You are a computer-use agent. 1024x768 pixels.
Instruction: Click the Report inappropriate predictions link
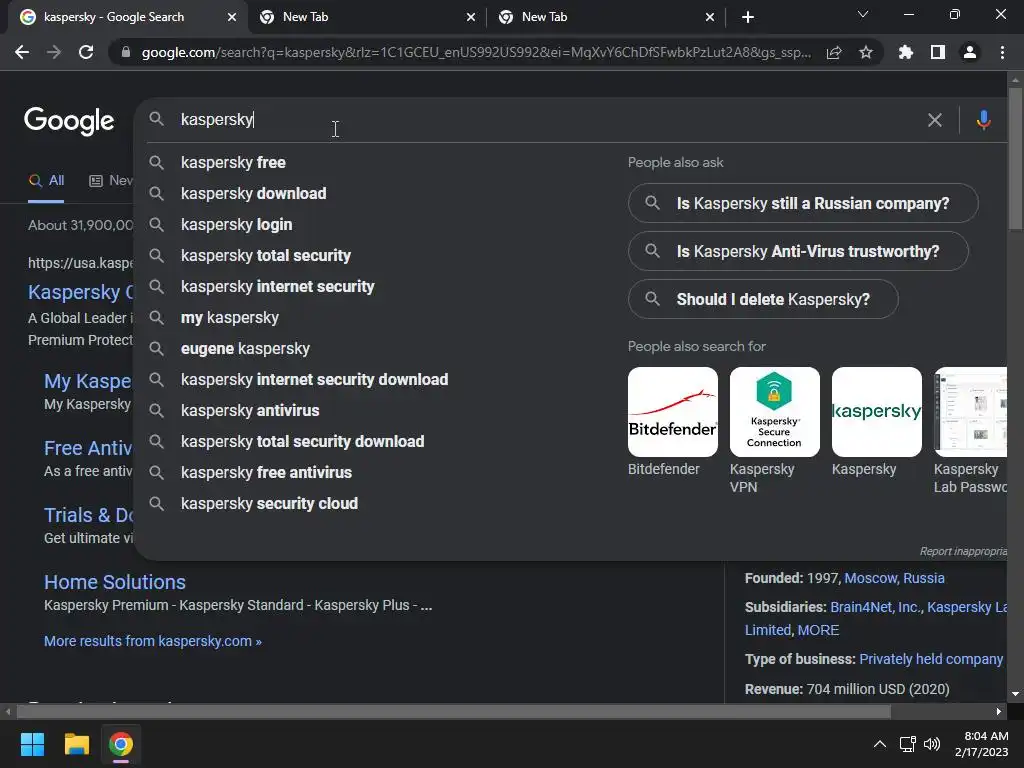coord(963,551)
